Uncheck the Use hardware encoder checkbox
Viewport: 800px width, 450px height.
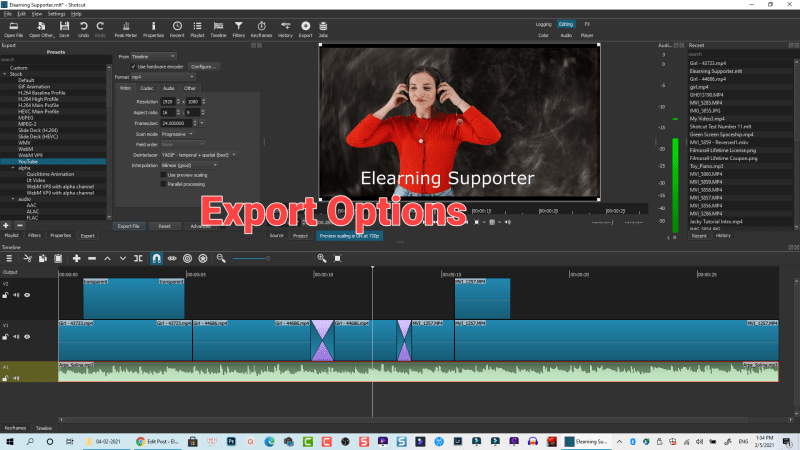point(135,66)
